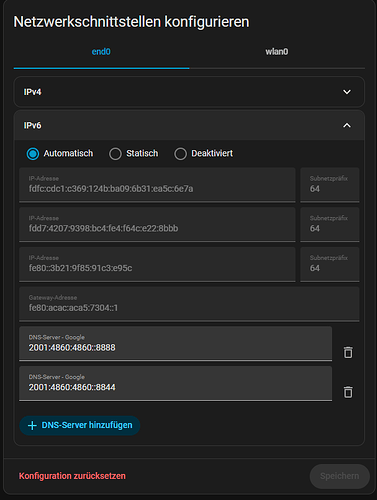
Task: Add a DNS server with DNS-Server hinzufügen
Action: click(80, 425)
